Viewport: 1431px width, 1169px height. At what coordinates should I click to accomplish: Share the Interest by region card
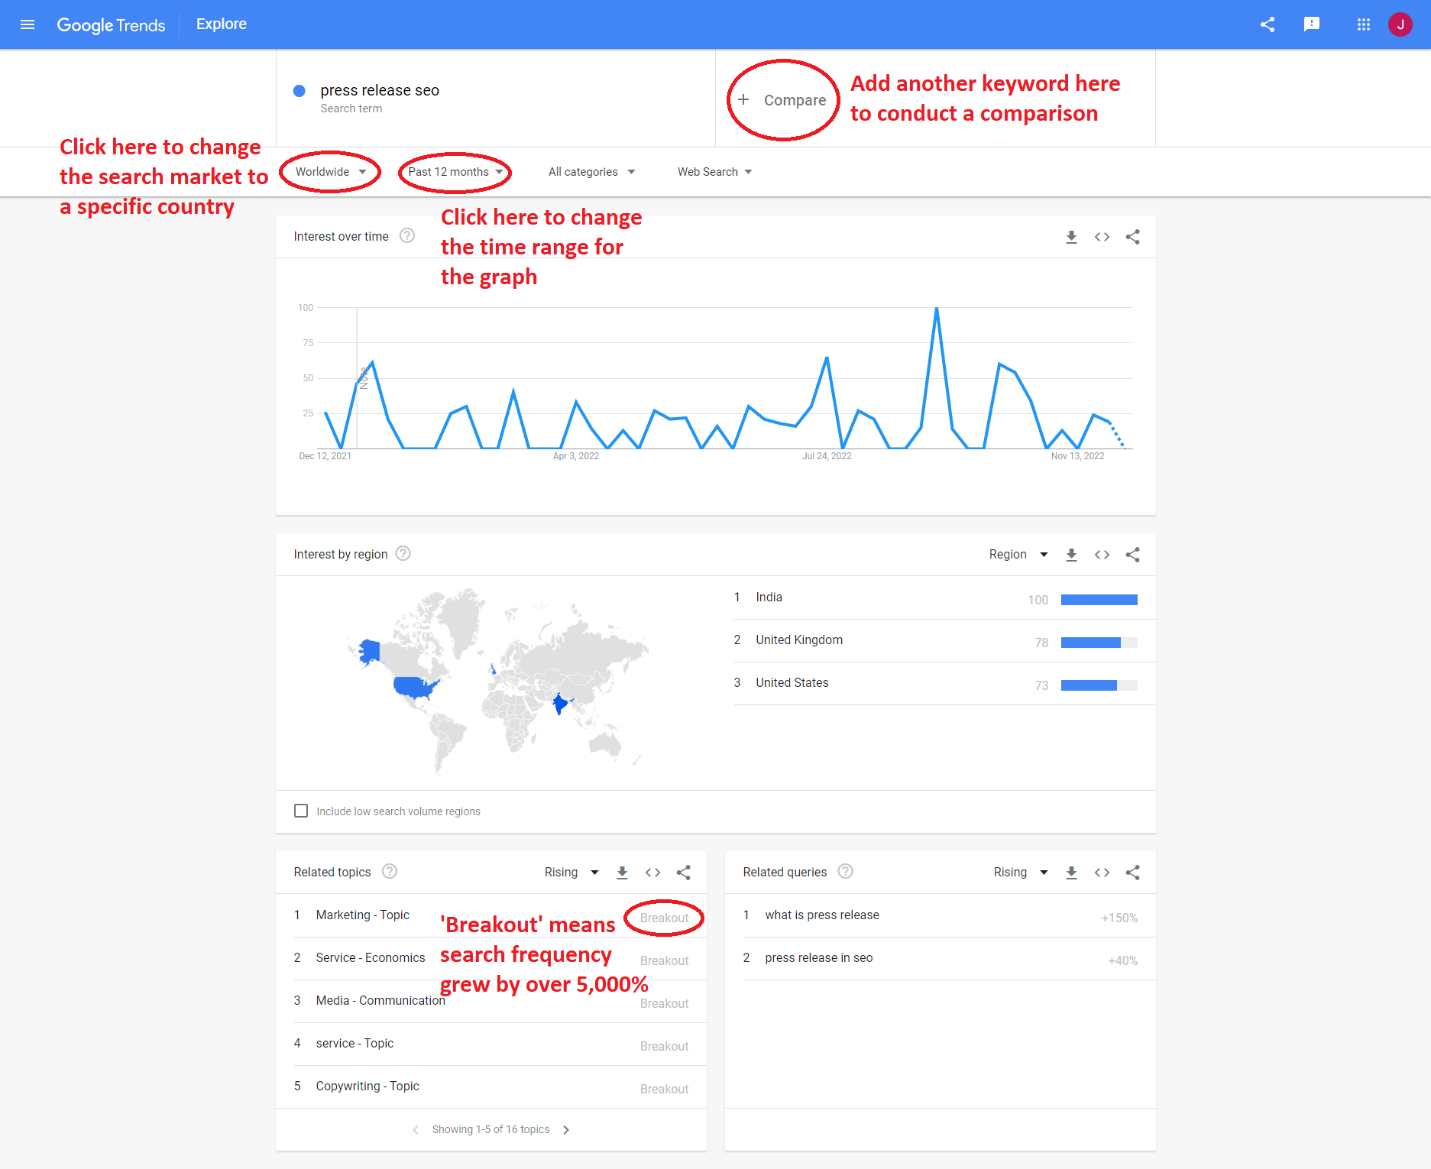pyautogui.click(x=1132, y=555)
